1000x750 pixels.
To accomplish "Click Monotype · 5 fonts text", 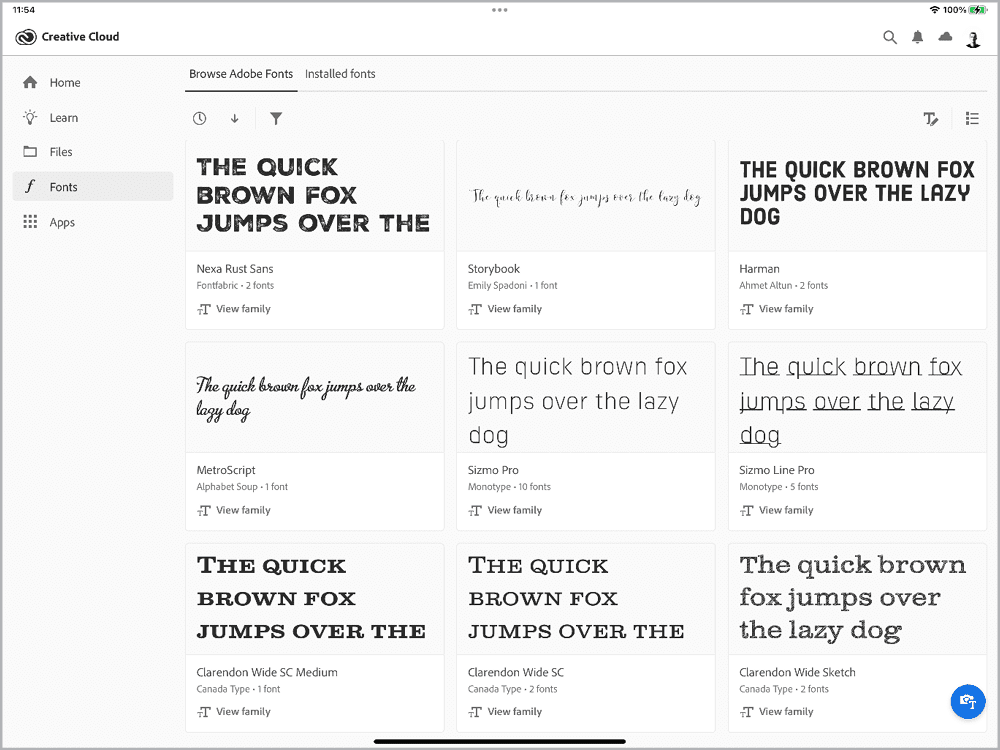I will click(x=778, y=487).
